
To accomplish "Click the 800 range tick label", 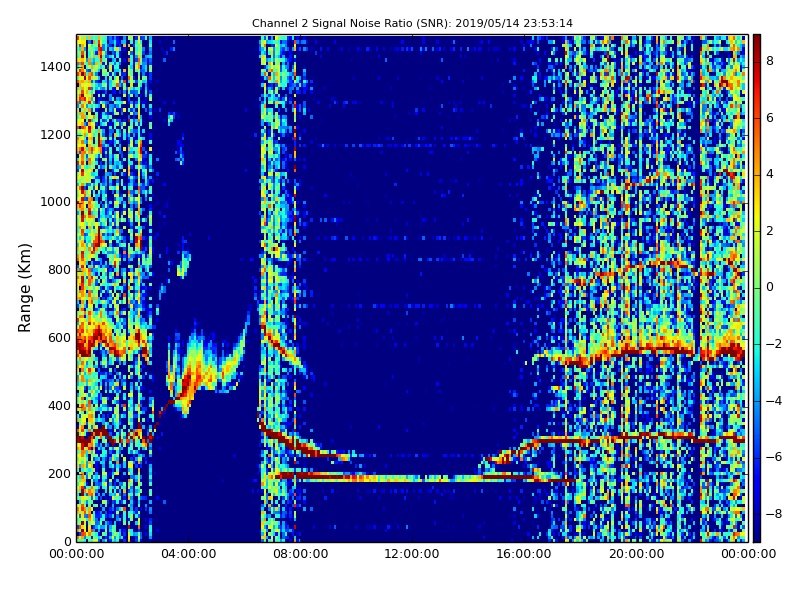I will [x=59, y=270].
